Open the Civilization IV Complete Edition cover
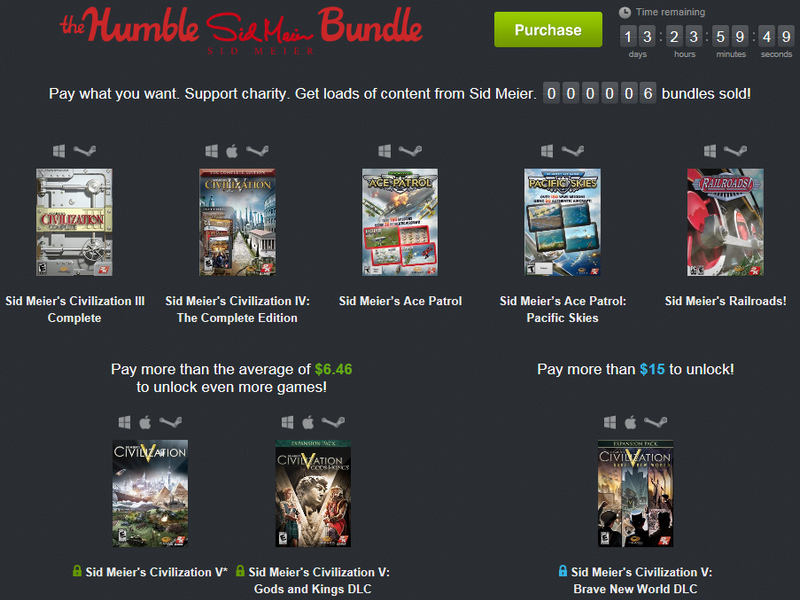 pyautogui.click(x=237, y=222)
